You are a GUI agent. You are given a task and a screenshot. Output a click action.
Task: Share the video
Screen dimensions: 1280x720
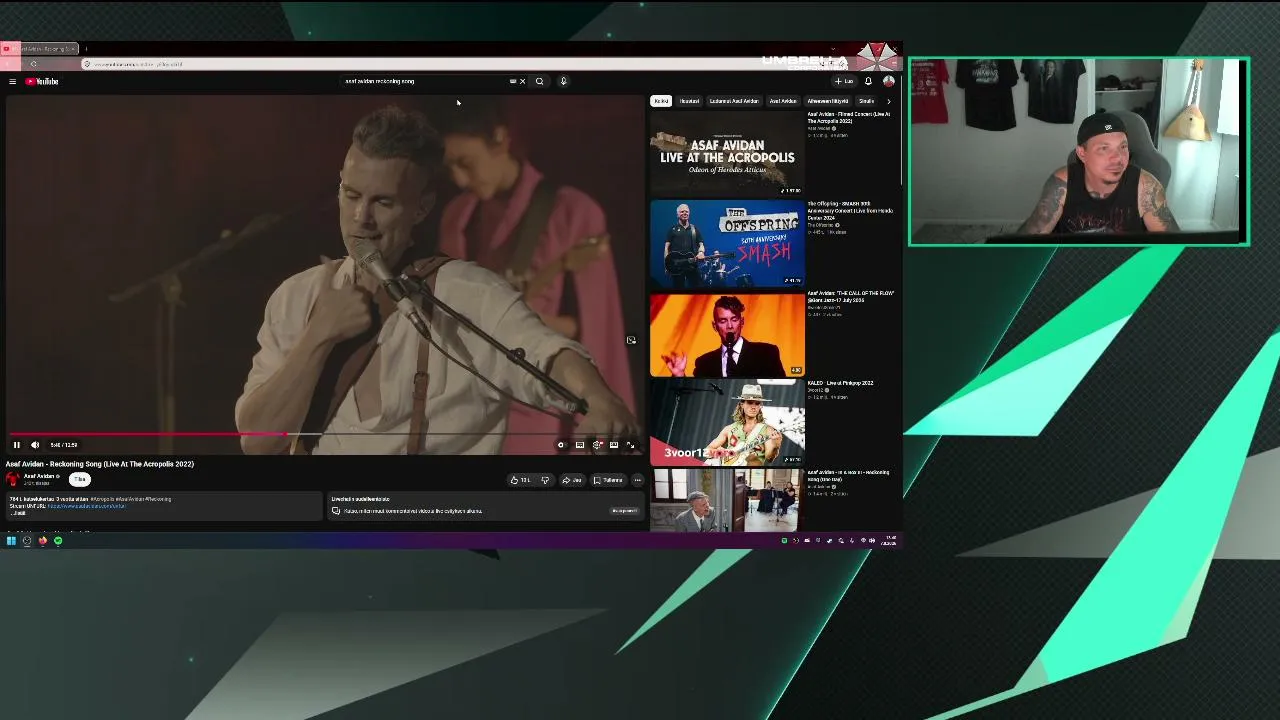(x=572, y=480)
